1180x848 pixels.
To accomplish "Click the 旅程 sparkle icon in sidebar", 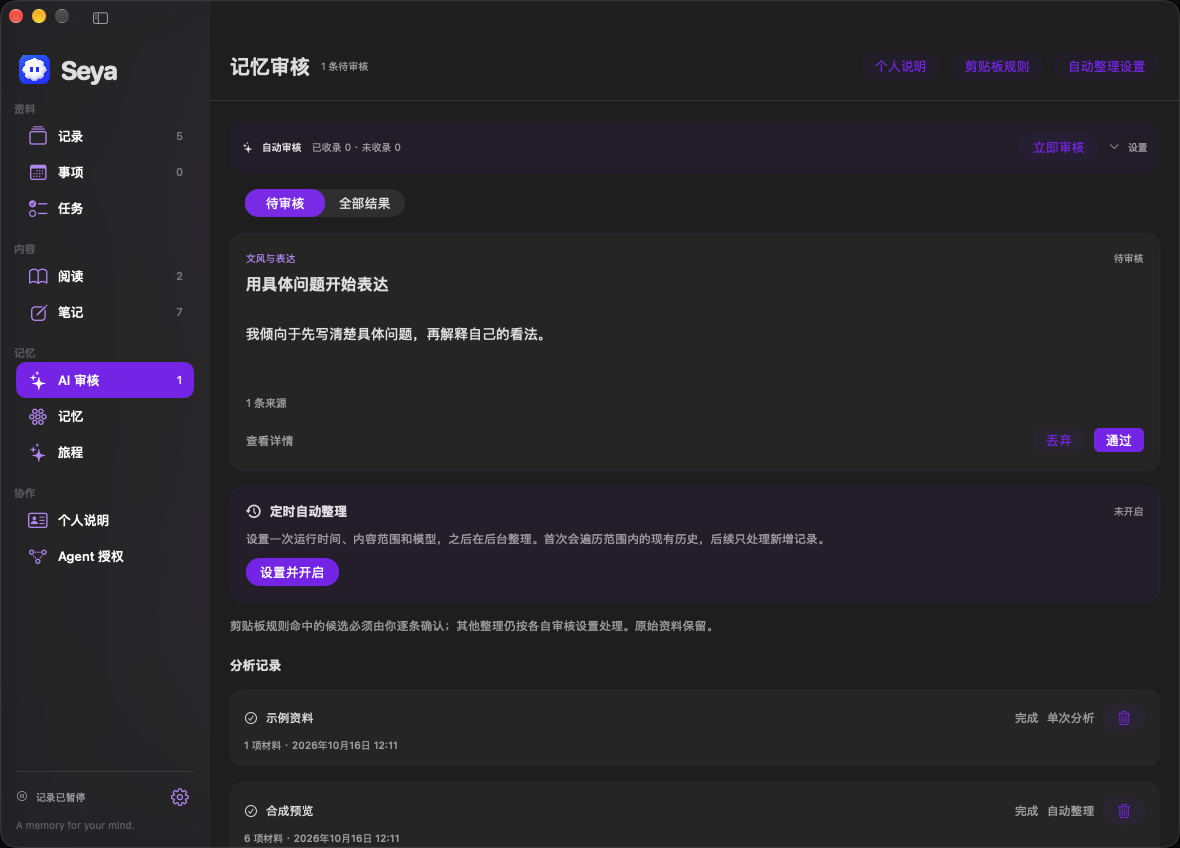I will (38, 452).
